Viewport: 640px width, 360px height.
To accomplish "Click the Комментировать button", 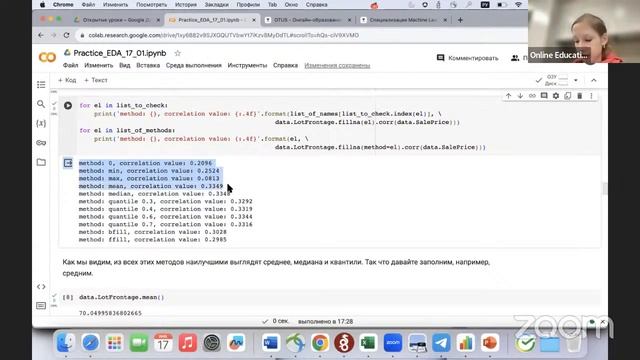I will [x=468, y=58].
